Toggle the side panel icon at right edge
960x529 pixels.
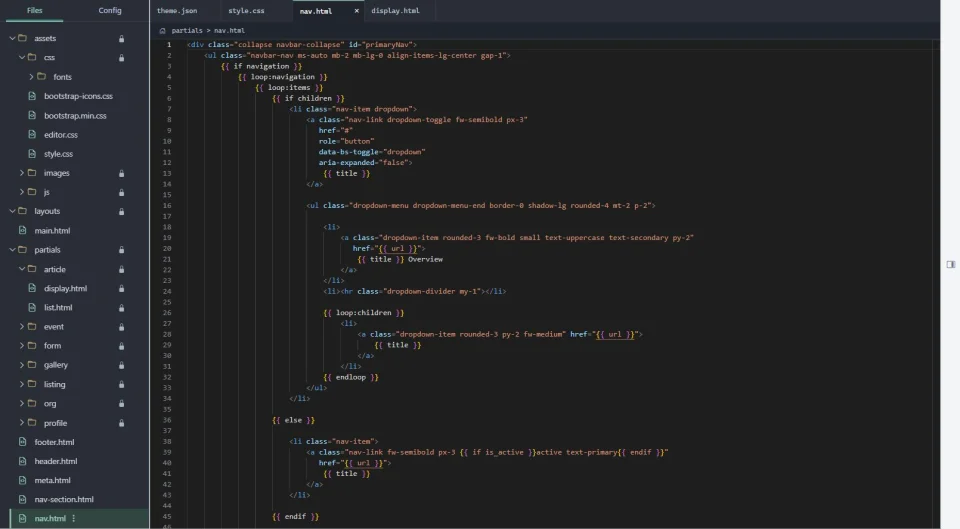(x=950, y=264)
